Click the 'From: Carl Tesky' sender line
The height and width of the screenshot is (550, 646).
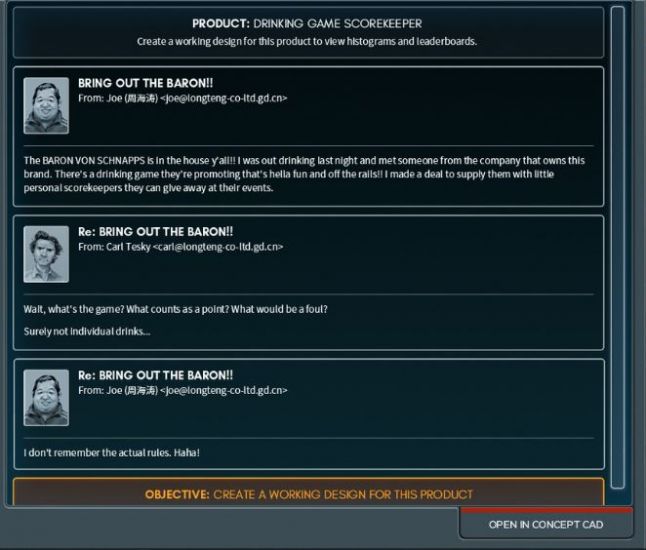[115, 246]
